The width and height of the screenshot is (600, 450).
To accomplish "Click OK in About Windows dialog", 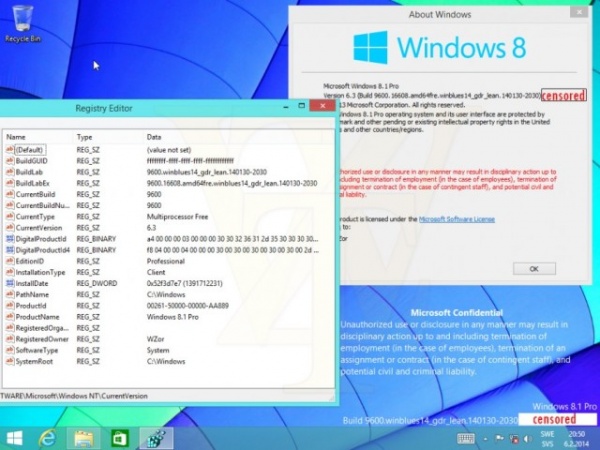I will coord(534,269).
